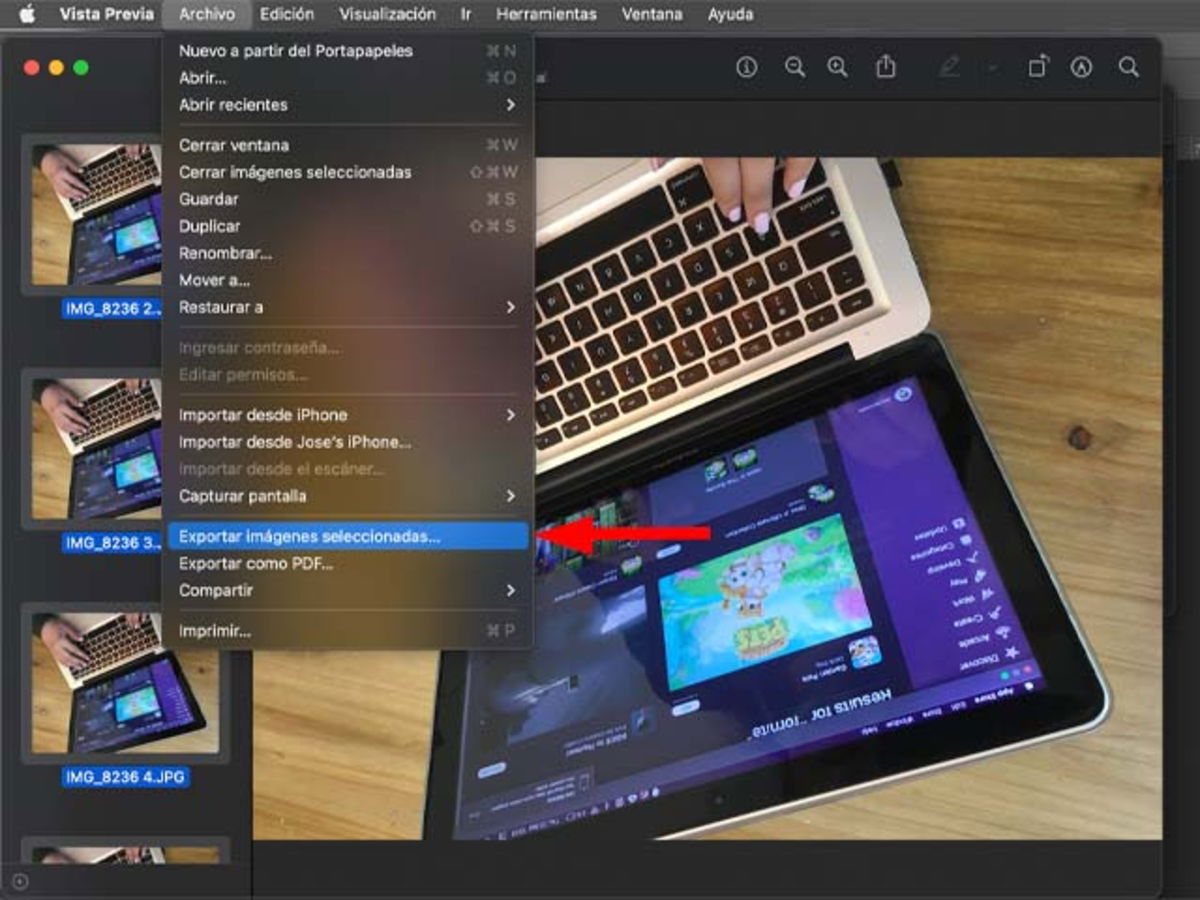
Task: Select the IMG_8236 4.JPG thumbnail
Action: point(125,683)
